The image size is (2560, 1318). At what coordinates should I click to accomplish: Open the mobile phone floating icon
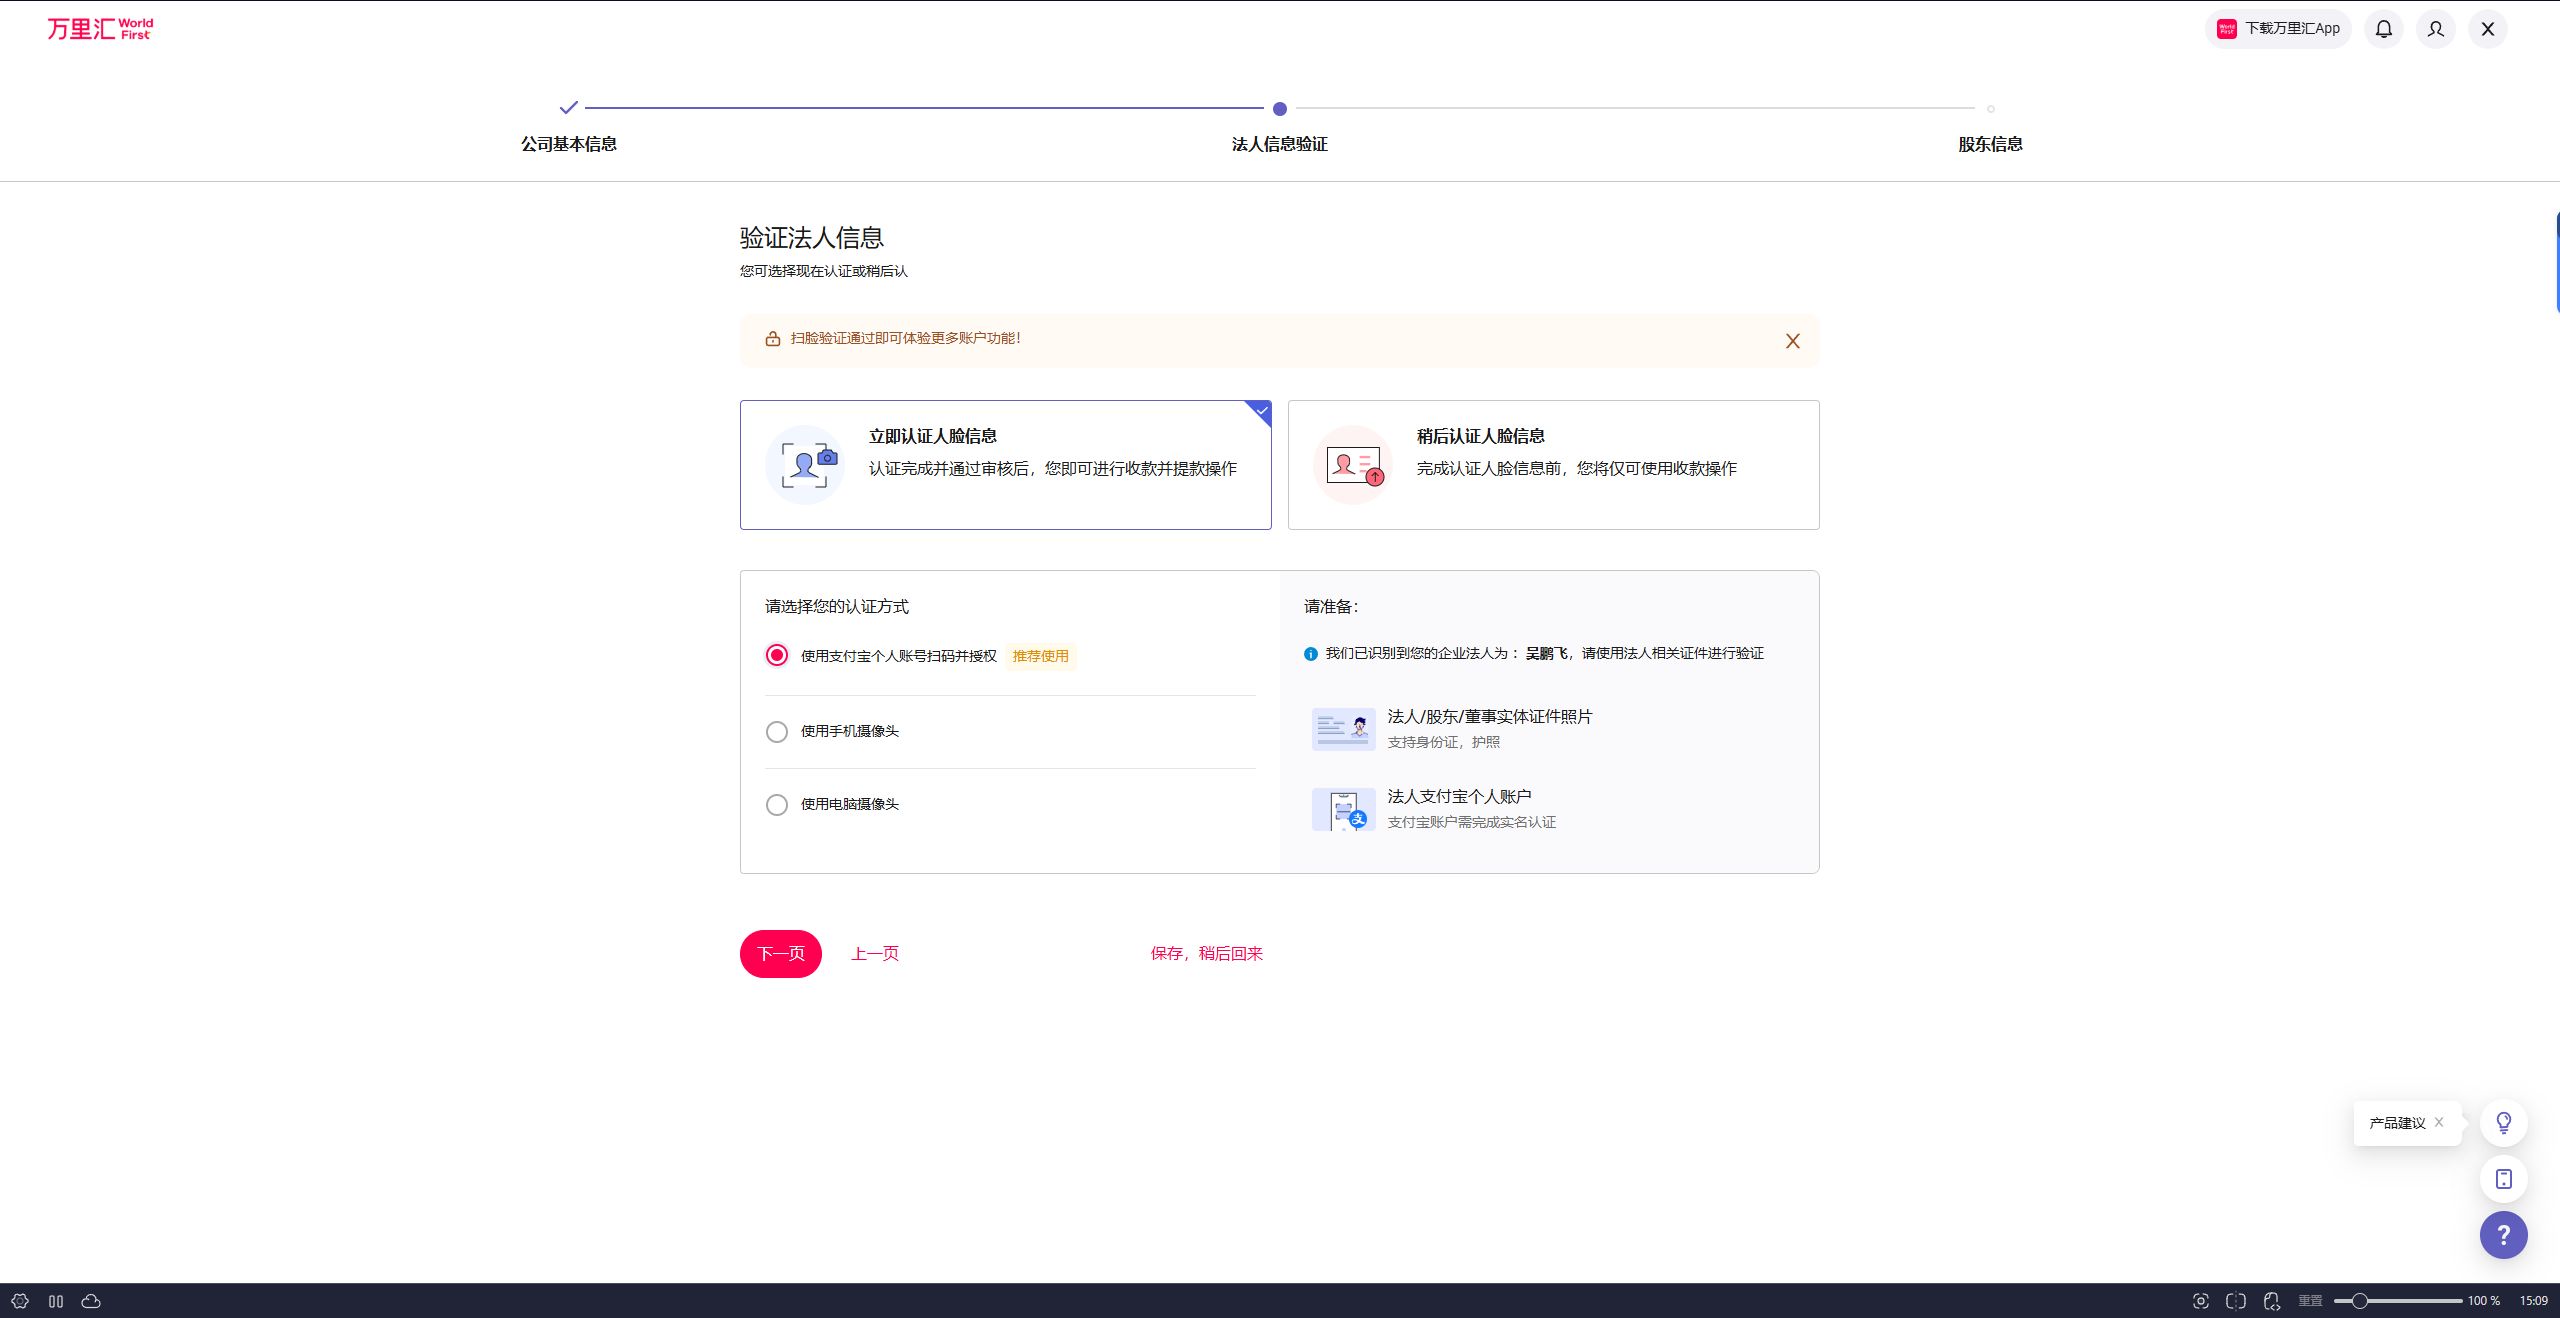2504,1179
